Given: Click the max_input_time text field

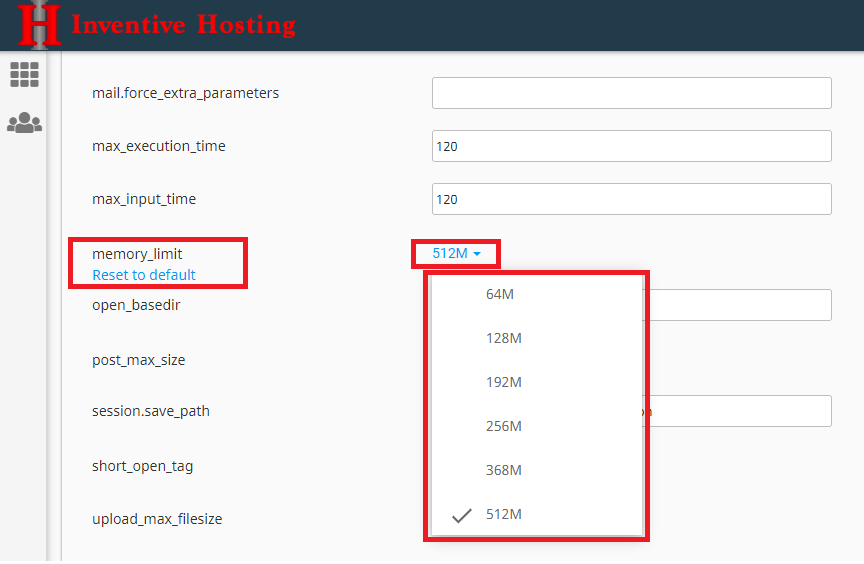Looking at the screenshot, I should click(x=631, y=199).
